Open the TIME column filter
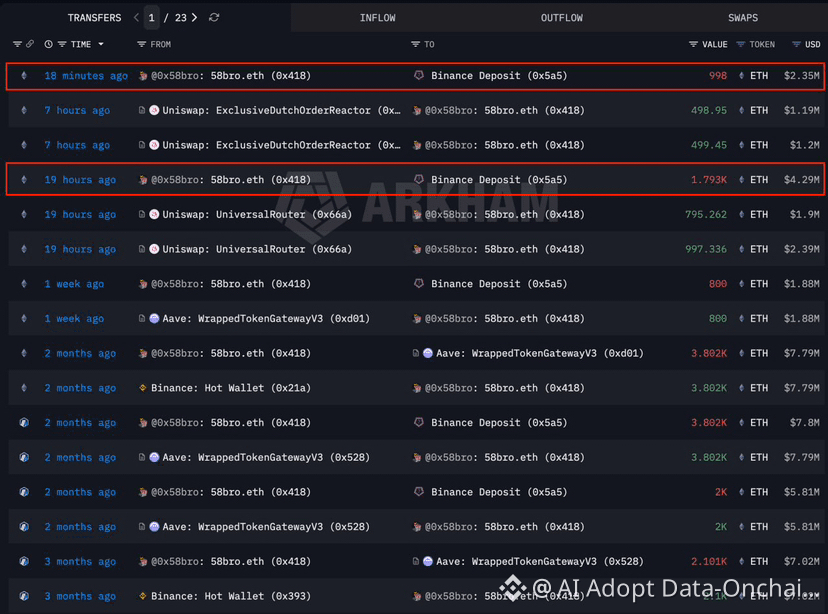Viewport: 828px width, 614px height. (x=62, y=44)
